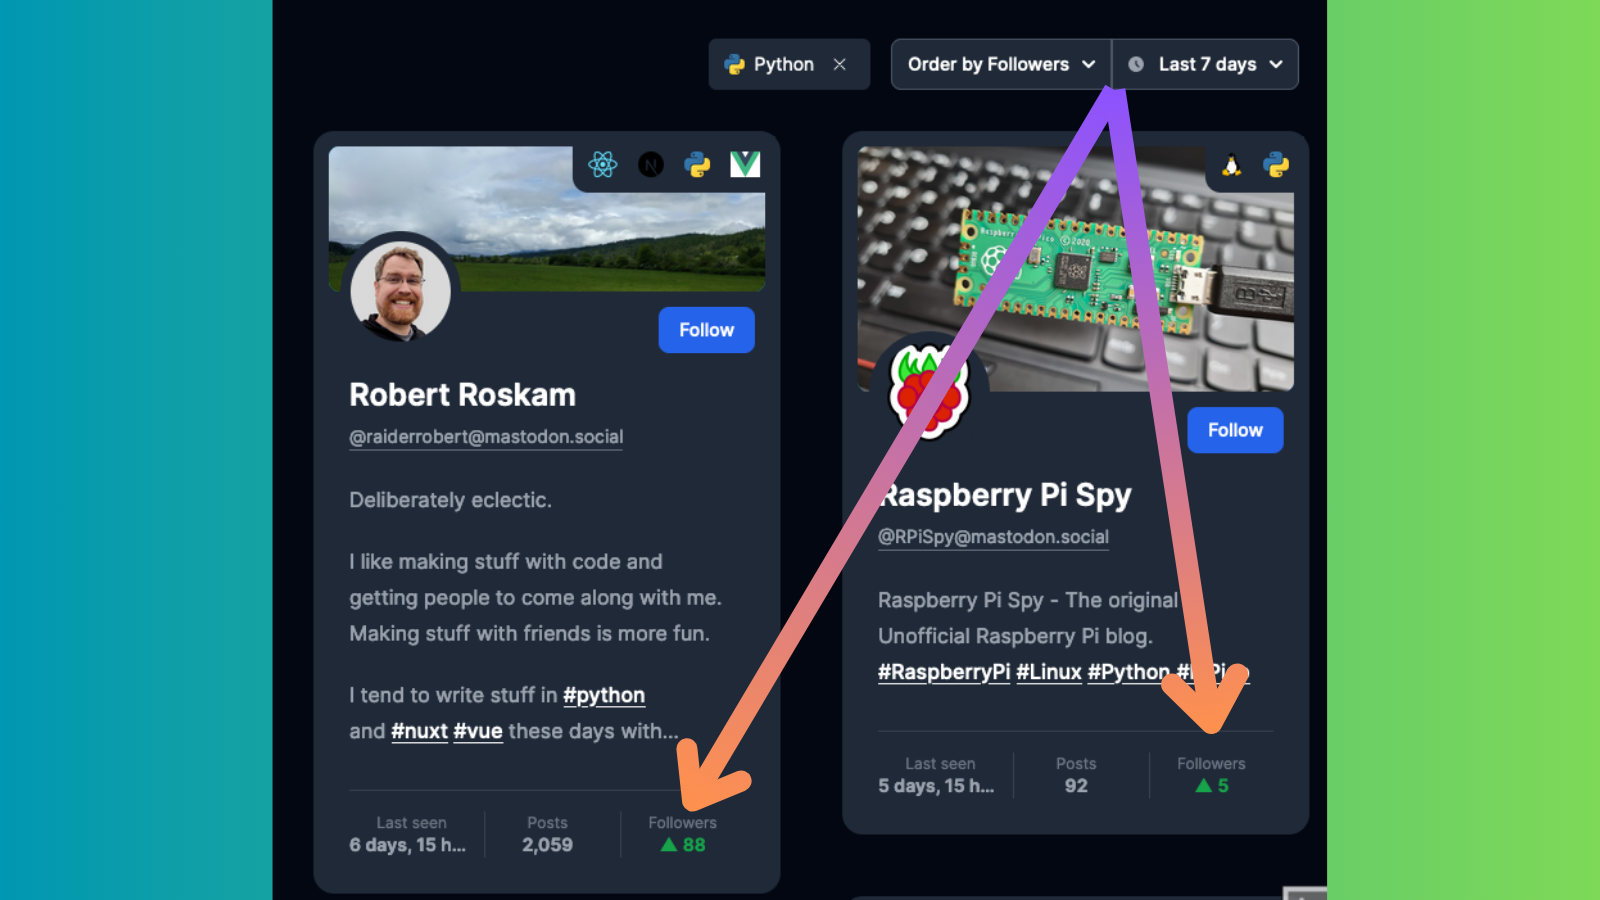Click Raspberry Pi Spy's raspberry avatar
This screenshot has width=1600, height=900.
tap(929, 390)
